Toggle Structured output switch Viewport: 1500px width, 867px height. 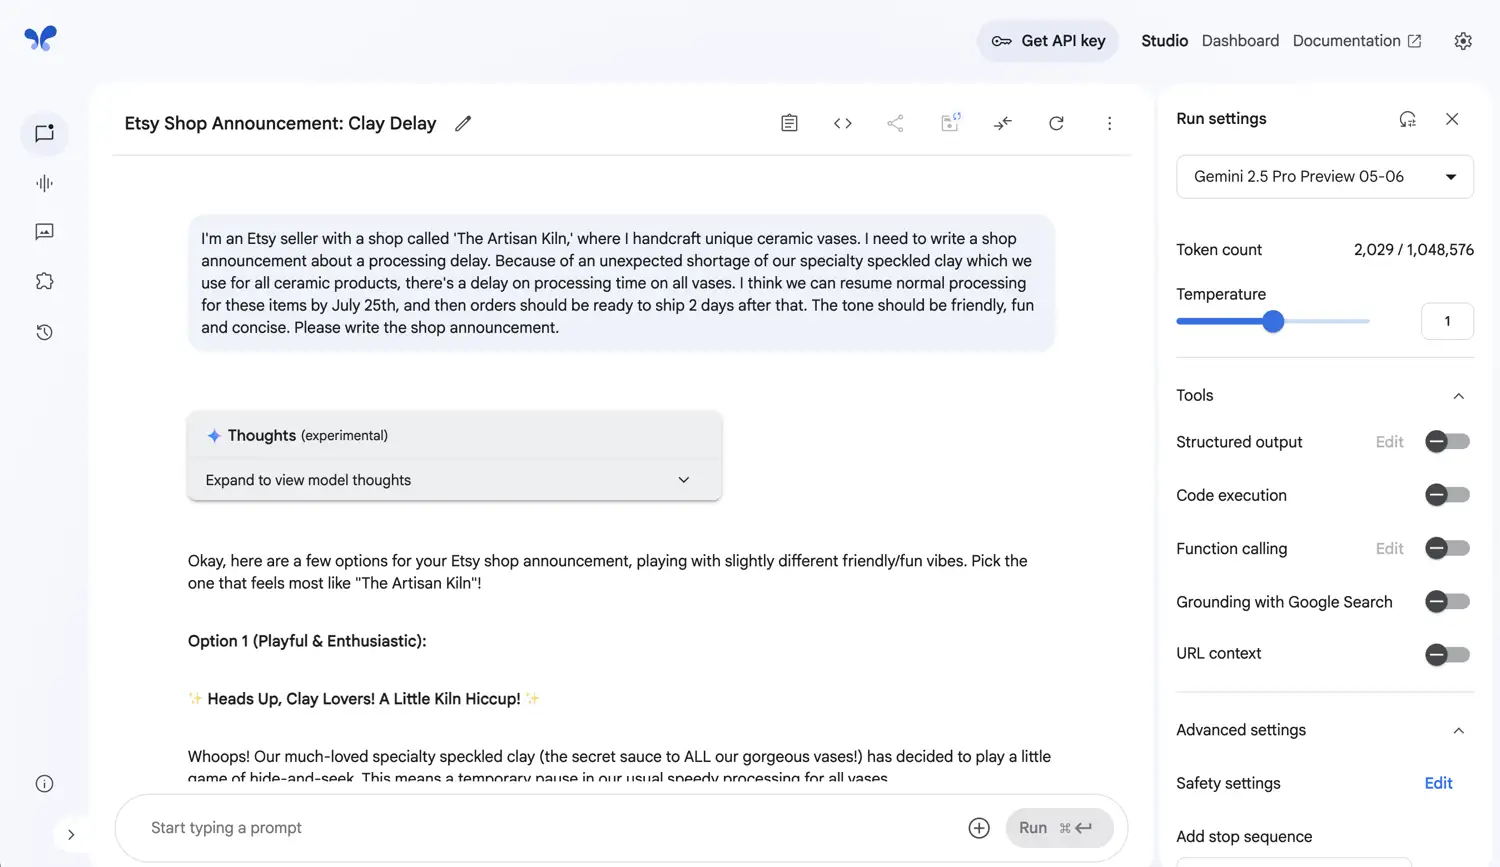1447,442
